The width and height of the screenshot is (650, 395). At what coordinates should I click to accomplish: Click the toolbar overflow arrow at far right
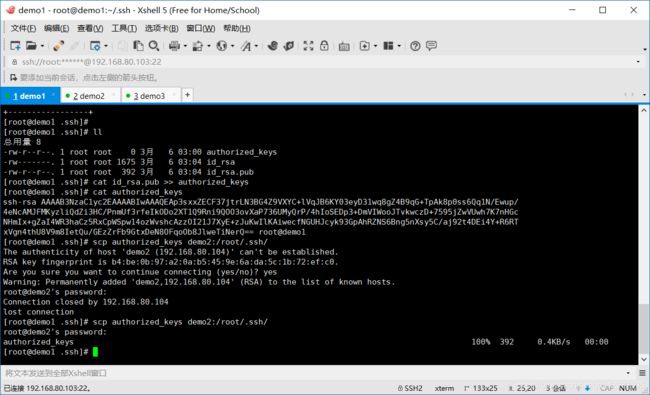coord(645,49)
